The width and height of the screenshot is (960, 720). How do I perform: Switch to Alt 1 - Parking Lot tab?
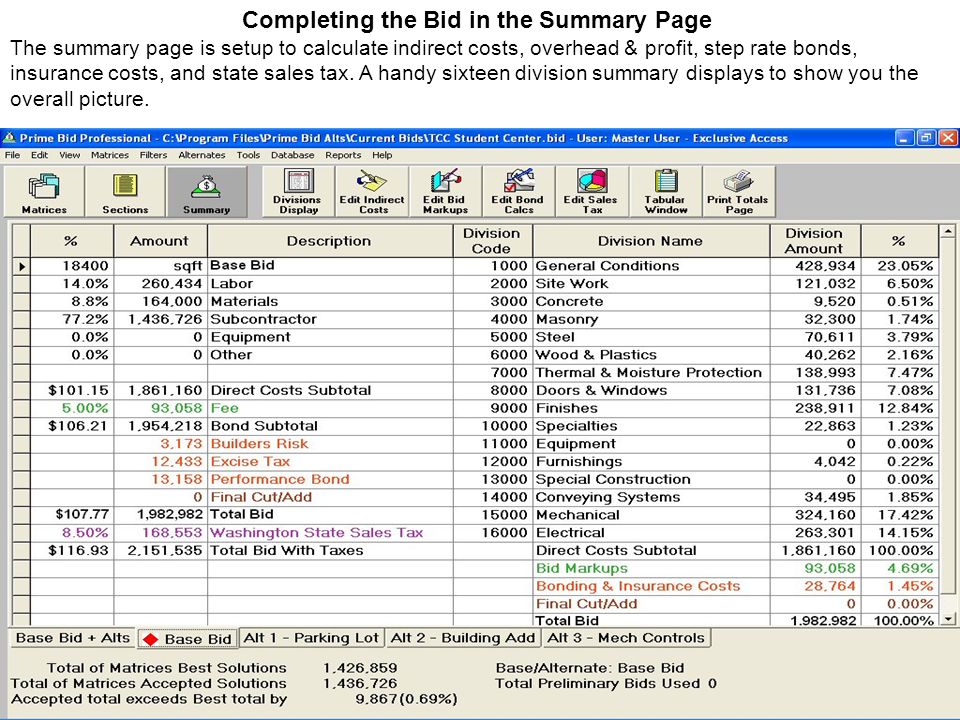pyautogui.click(x=311, y=638)
